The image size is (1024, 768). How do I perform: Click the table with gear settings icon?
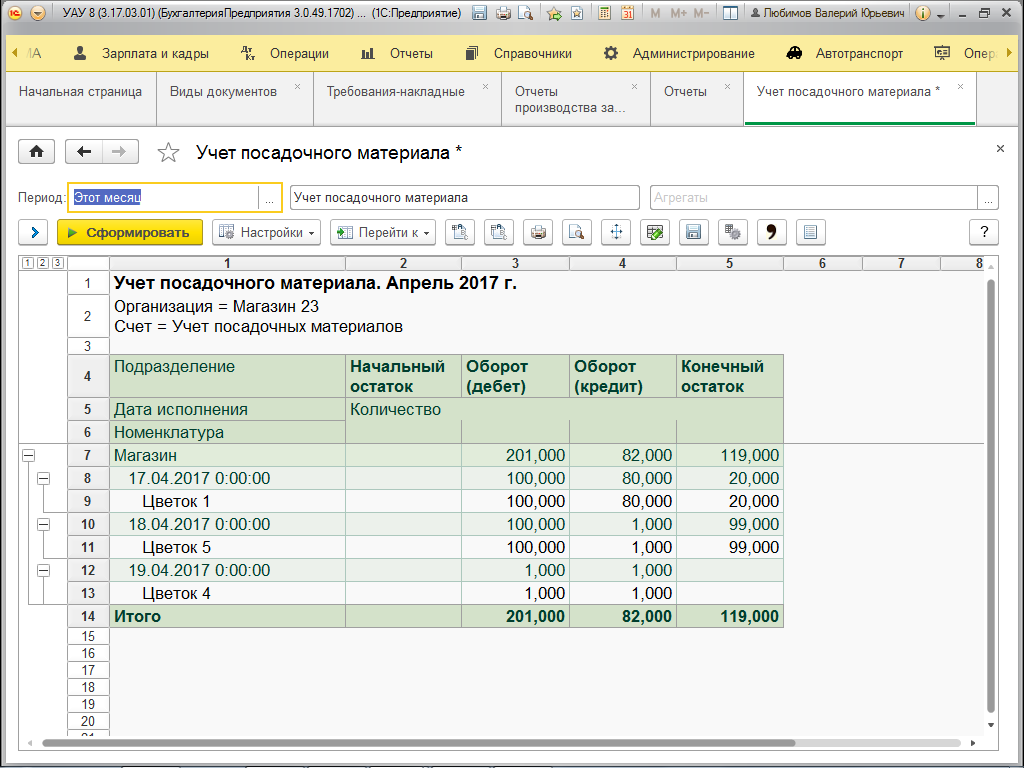click(733, 232)
